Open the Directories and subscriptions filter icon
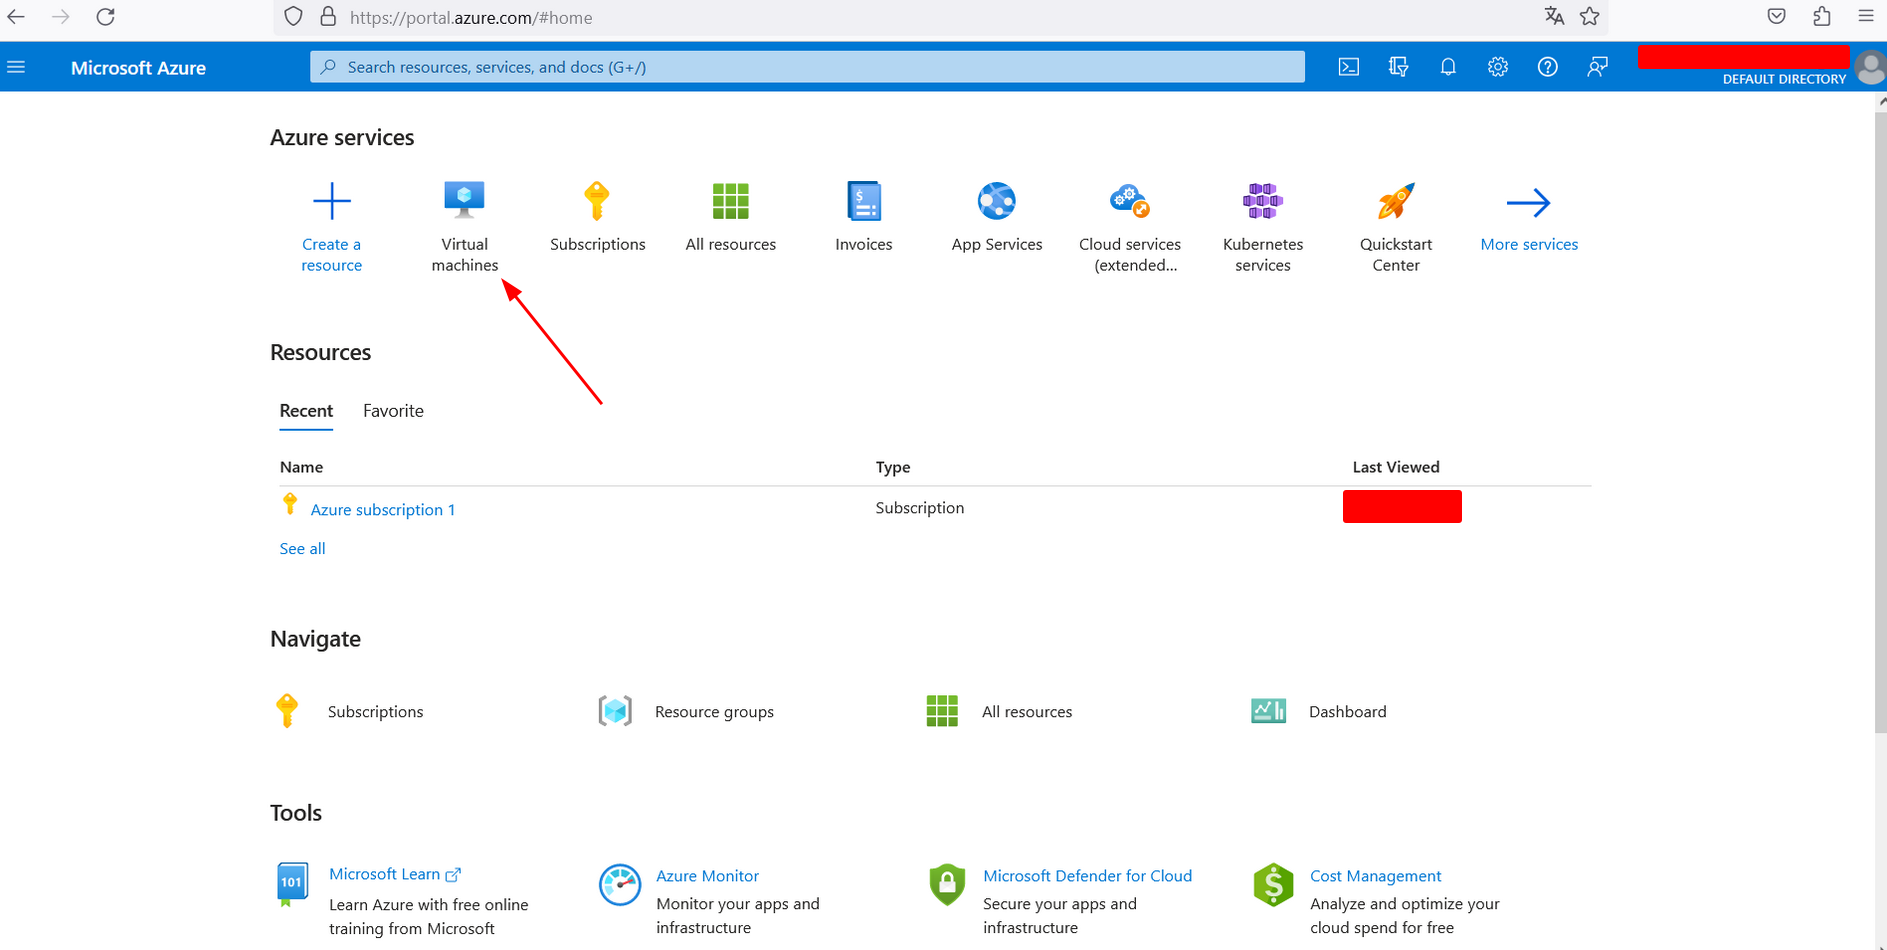 tap(1398, 67)
